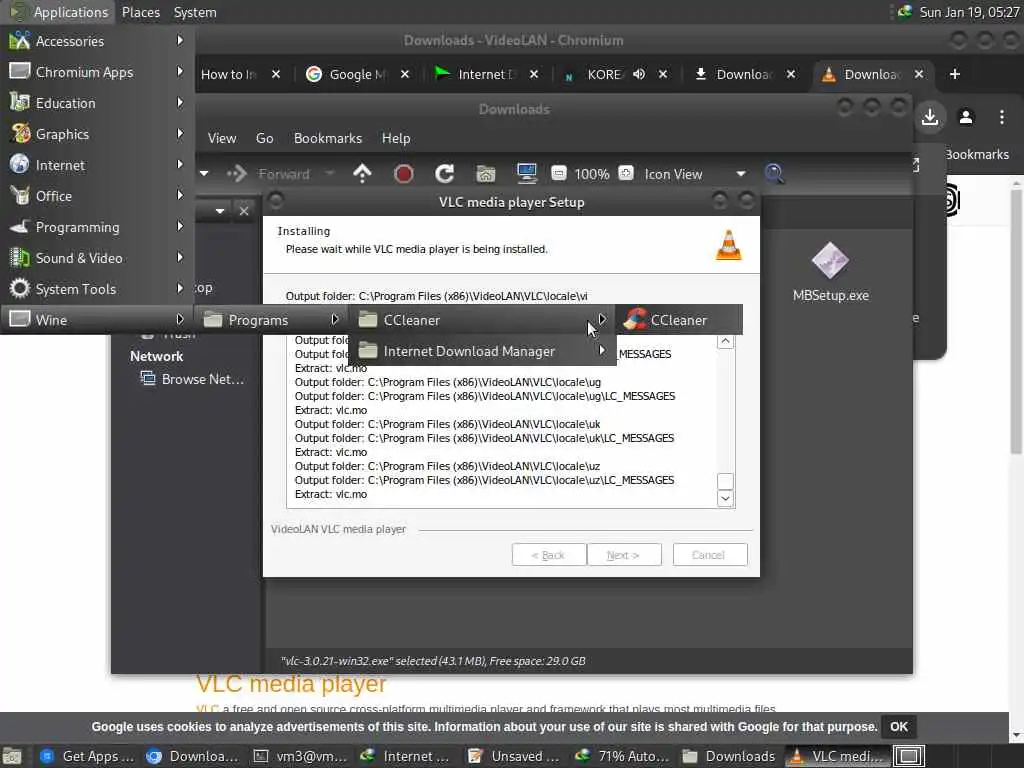1024x768 pixels.
Task: Select Browse Network in sidebar
Action: (193, 379)
